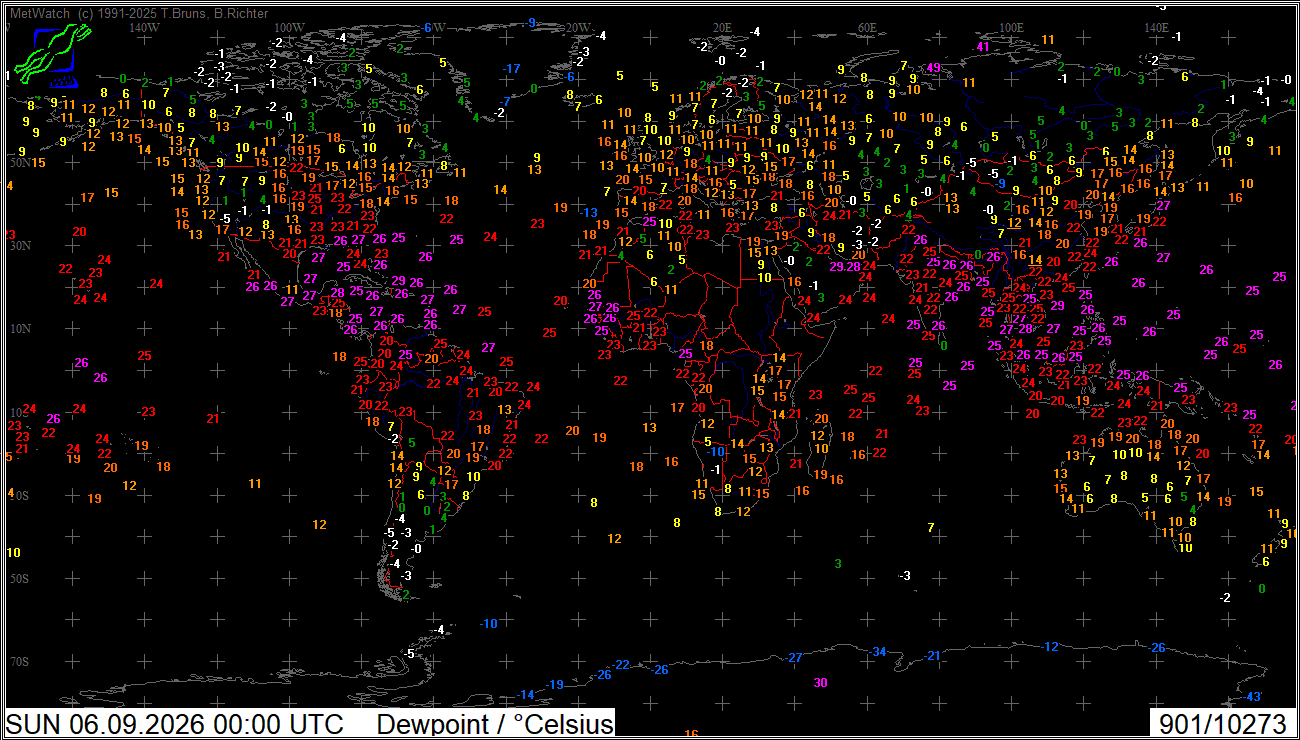Select the 10N latitude label
This screenshot has height=740, width=1300.
[20, 329]
